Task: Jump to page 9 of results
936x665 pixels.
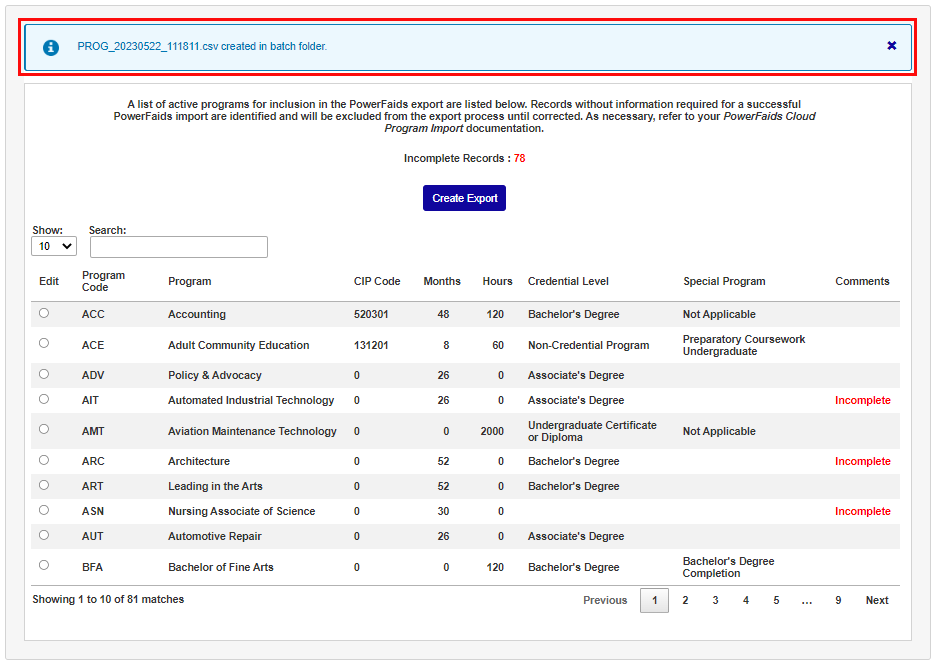Action: 838,600
